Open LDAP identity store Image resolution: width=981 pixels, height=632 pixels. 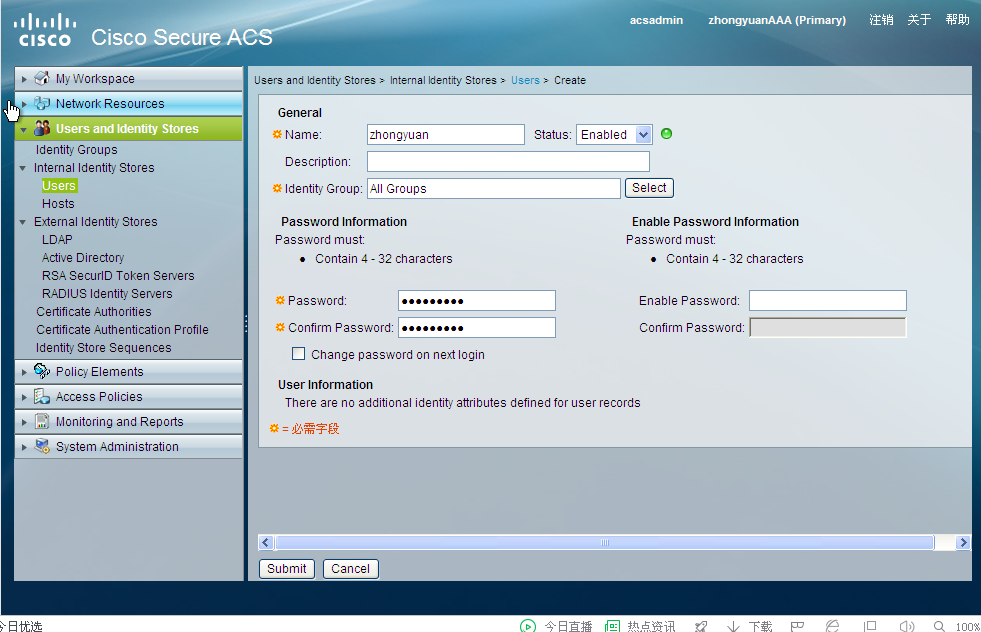[x=57, y=240]
